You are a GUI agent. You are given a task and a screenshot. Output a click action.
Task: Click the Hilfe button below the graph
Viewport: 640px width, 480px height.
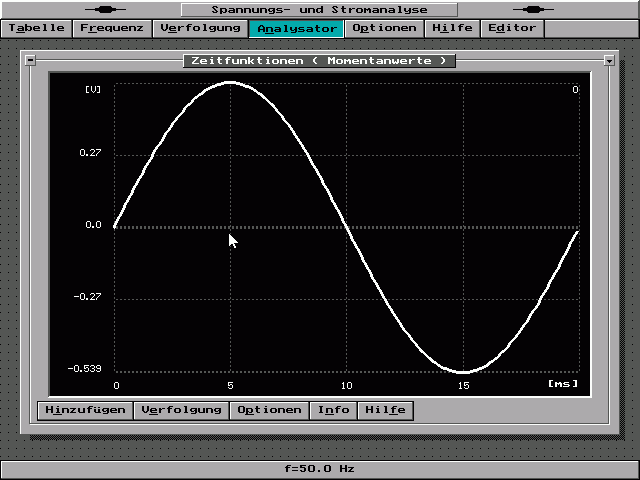click(385, 410)
